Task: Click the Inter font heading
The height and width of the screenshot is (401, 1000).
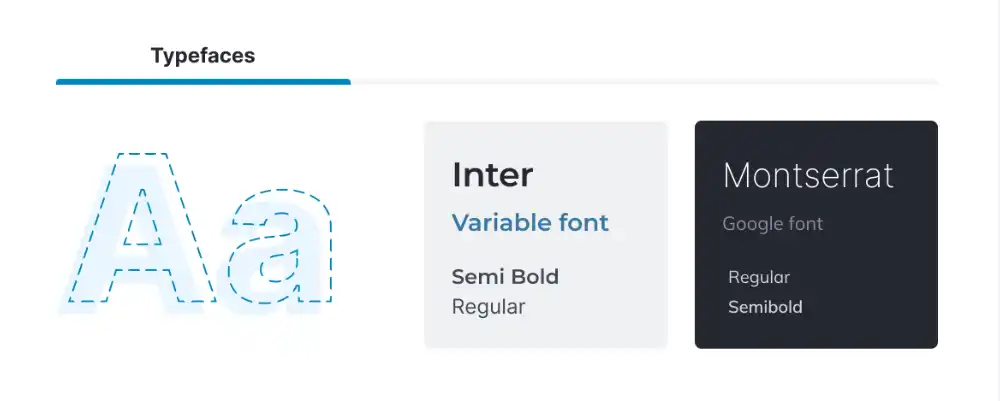Action: [492, 175]
